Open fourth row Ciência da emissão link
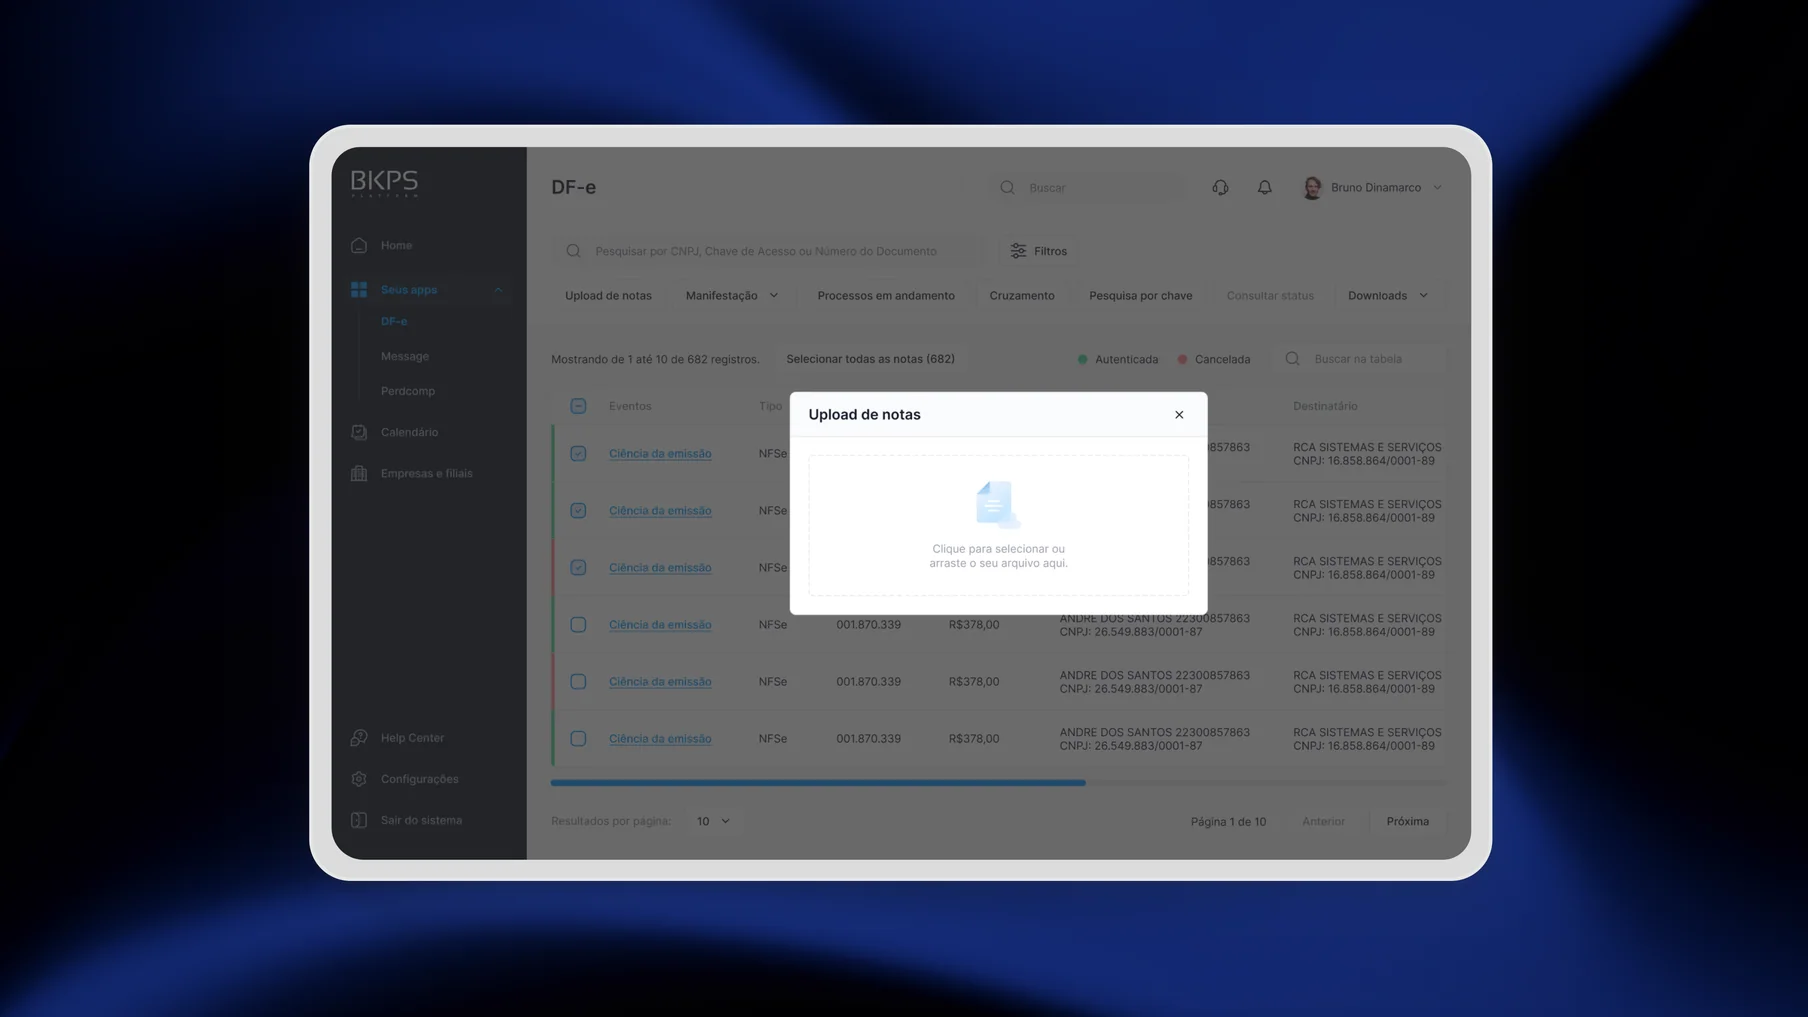1808x1017 pixels. [x=660, y=625]
